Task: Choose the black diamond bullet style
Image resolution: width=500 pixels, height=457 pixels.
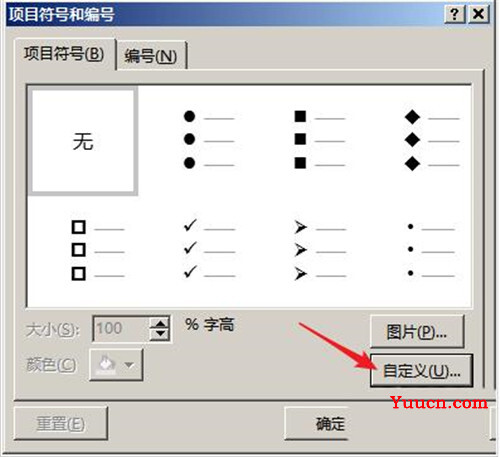Action: click(432, 140)
